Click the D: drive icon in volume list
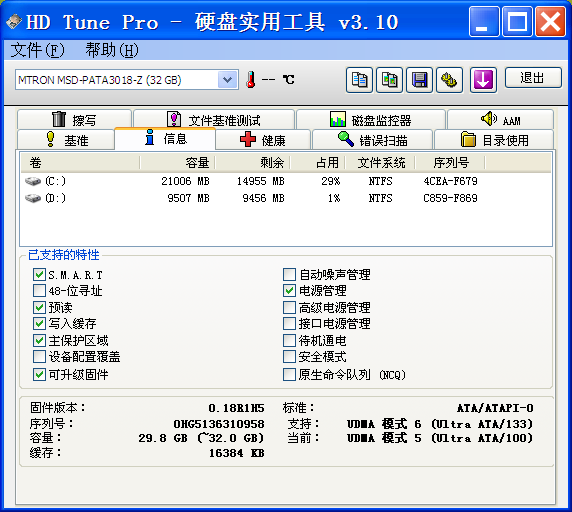Viewport: 572px width, 512px height. tap(33, 198)
